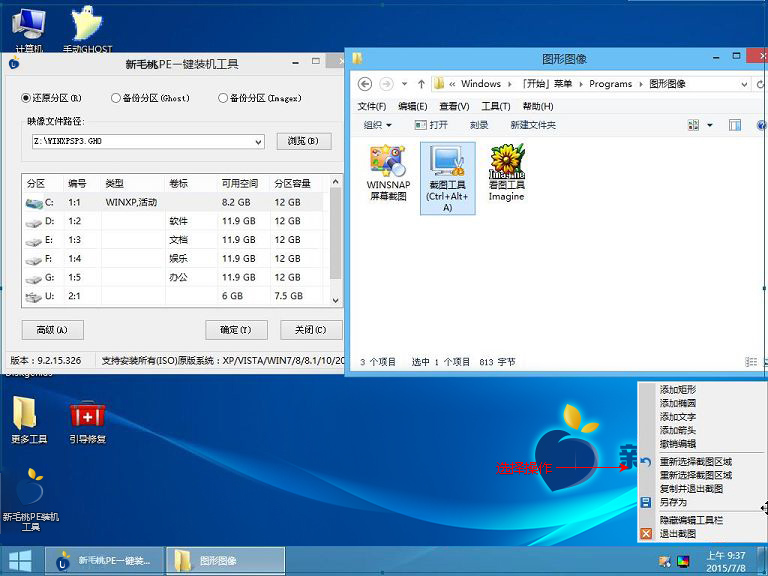
Task: Select the G: 办公 partition row
Action: click(174, 277)
